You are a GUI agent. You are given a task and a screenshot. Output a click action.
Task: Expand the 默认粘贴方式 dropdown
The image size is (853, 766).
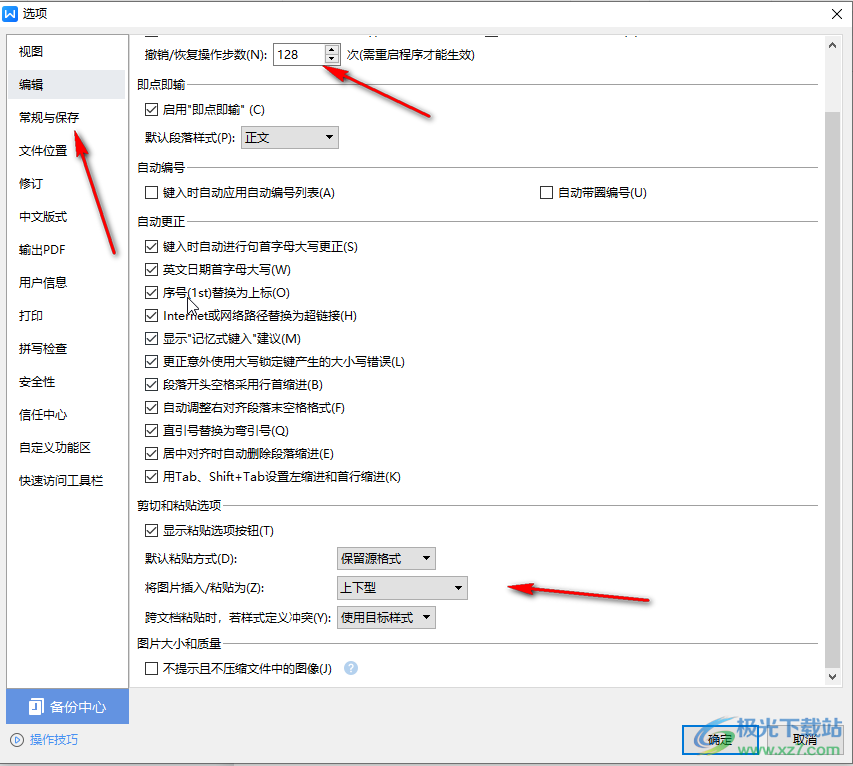(x=386, y=558)
